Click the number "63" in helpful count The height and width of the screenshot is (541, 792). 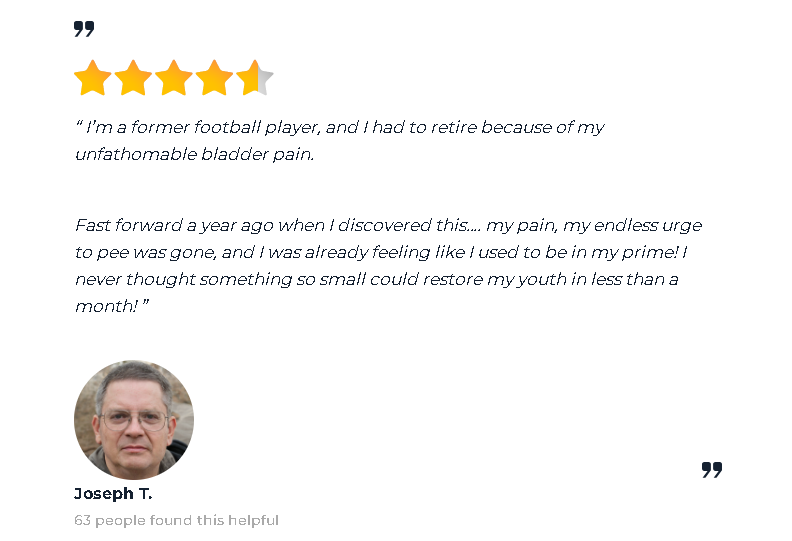(x=83, y=520)
